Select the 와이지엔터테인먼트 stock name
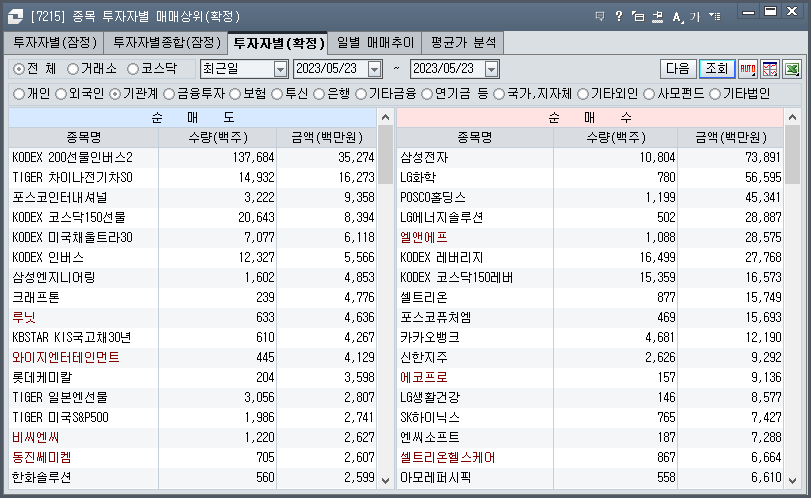 pyautogui.click(x=66, y=357)
